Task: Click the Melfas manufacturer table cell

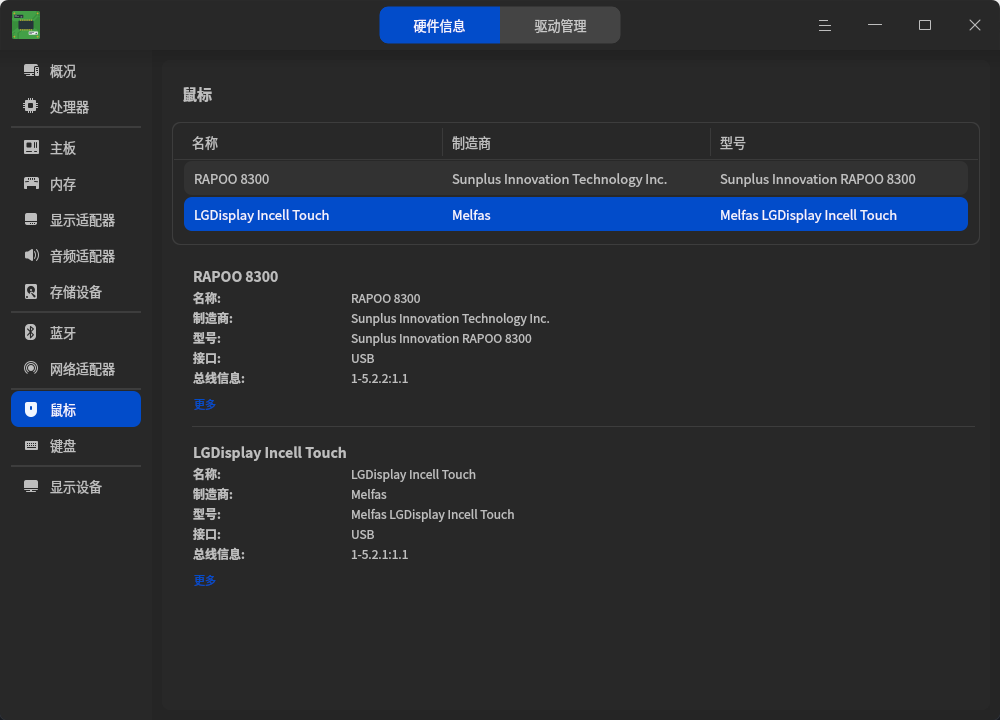Action: coord(471,216)
